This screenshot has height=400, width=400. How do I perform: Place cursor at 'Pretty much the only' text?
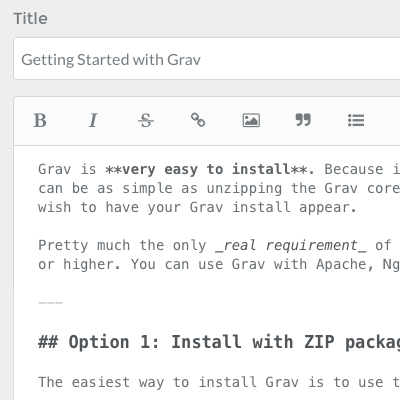pyautogui.click(x=122, y=245)
